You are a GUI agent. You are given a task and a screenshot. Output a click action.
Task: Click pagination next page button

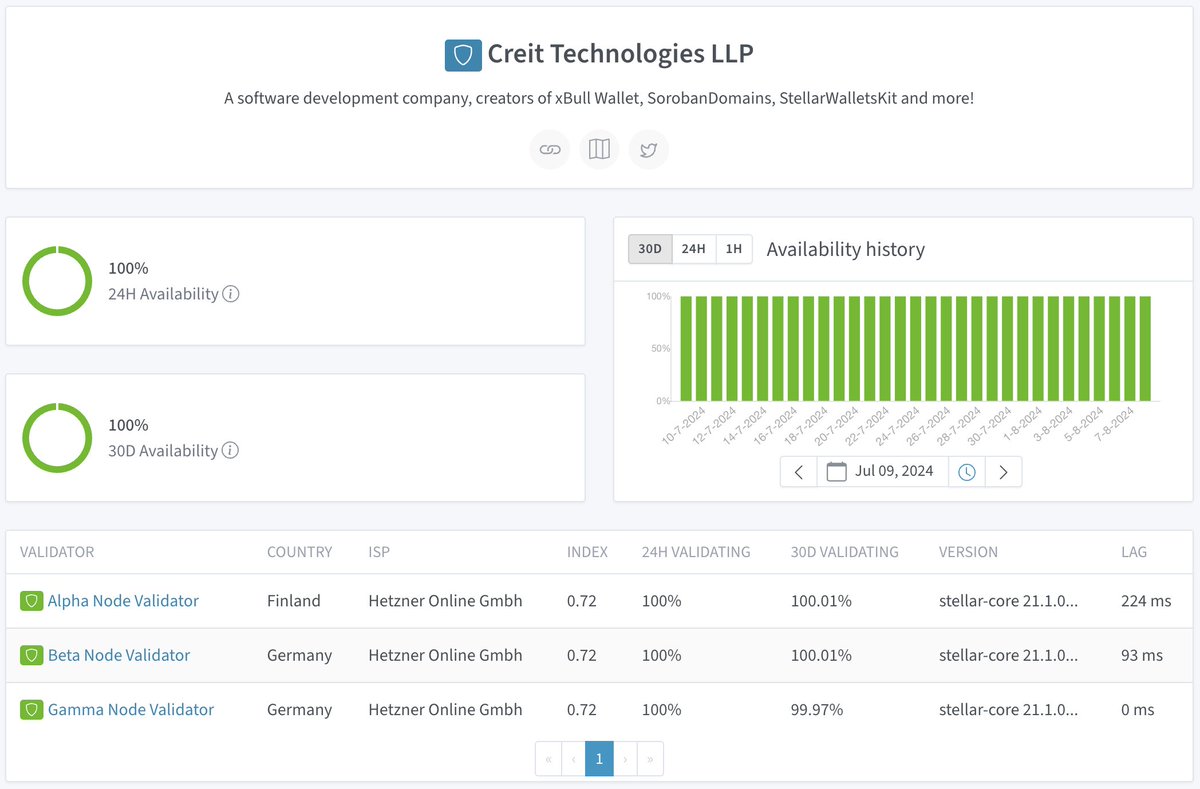coord(625,759)
